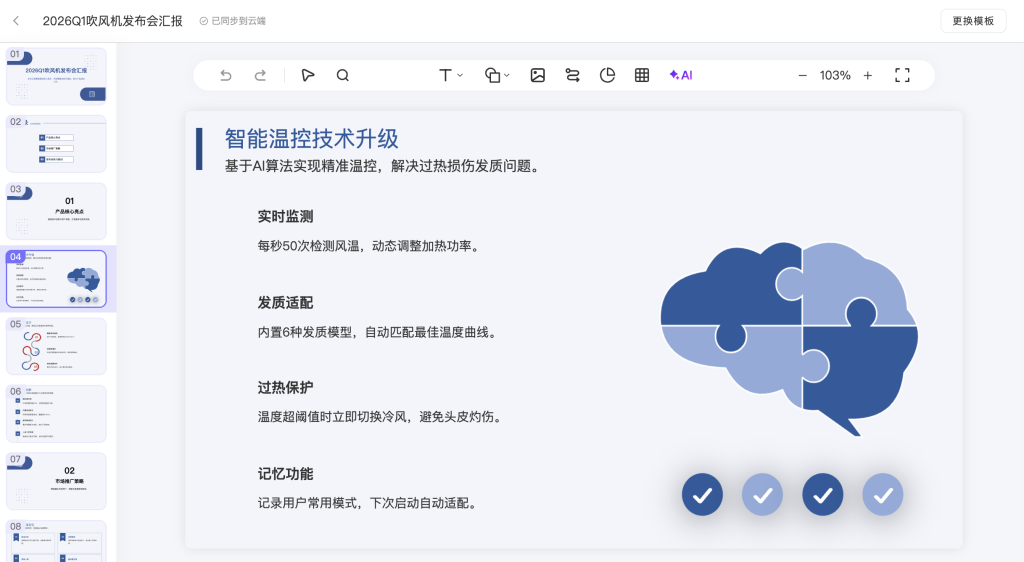
Task: Insert a chart with the pie icon
Action: [607, 75]
